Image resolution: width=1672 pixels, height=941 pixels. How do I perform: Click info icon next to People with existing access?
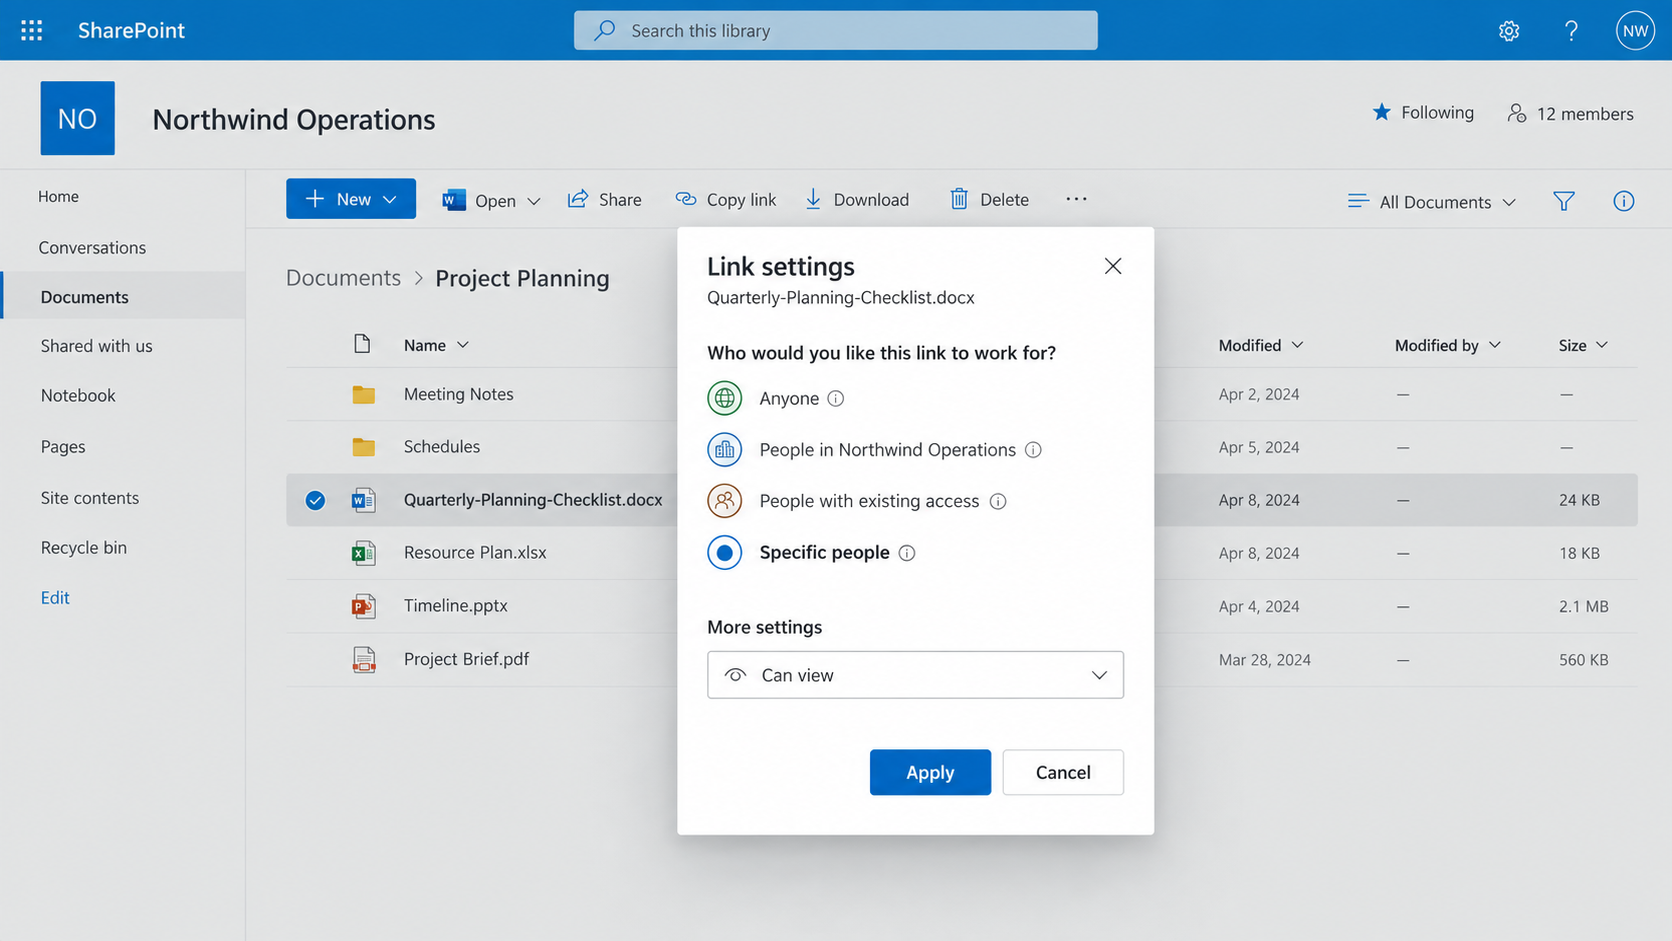997,501
